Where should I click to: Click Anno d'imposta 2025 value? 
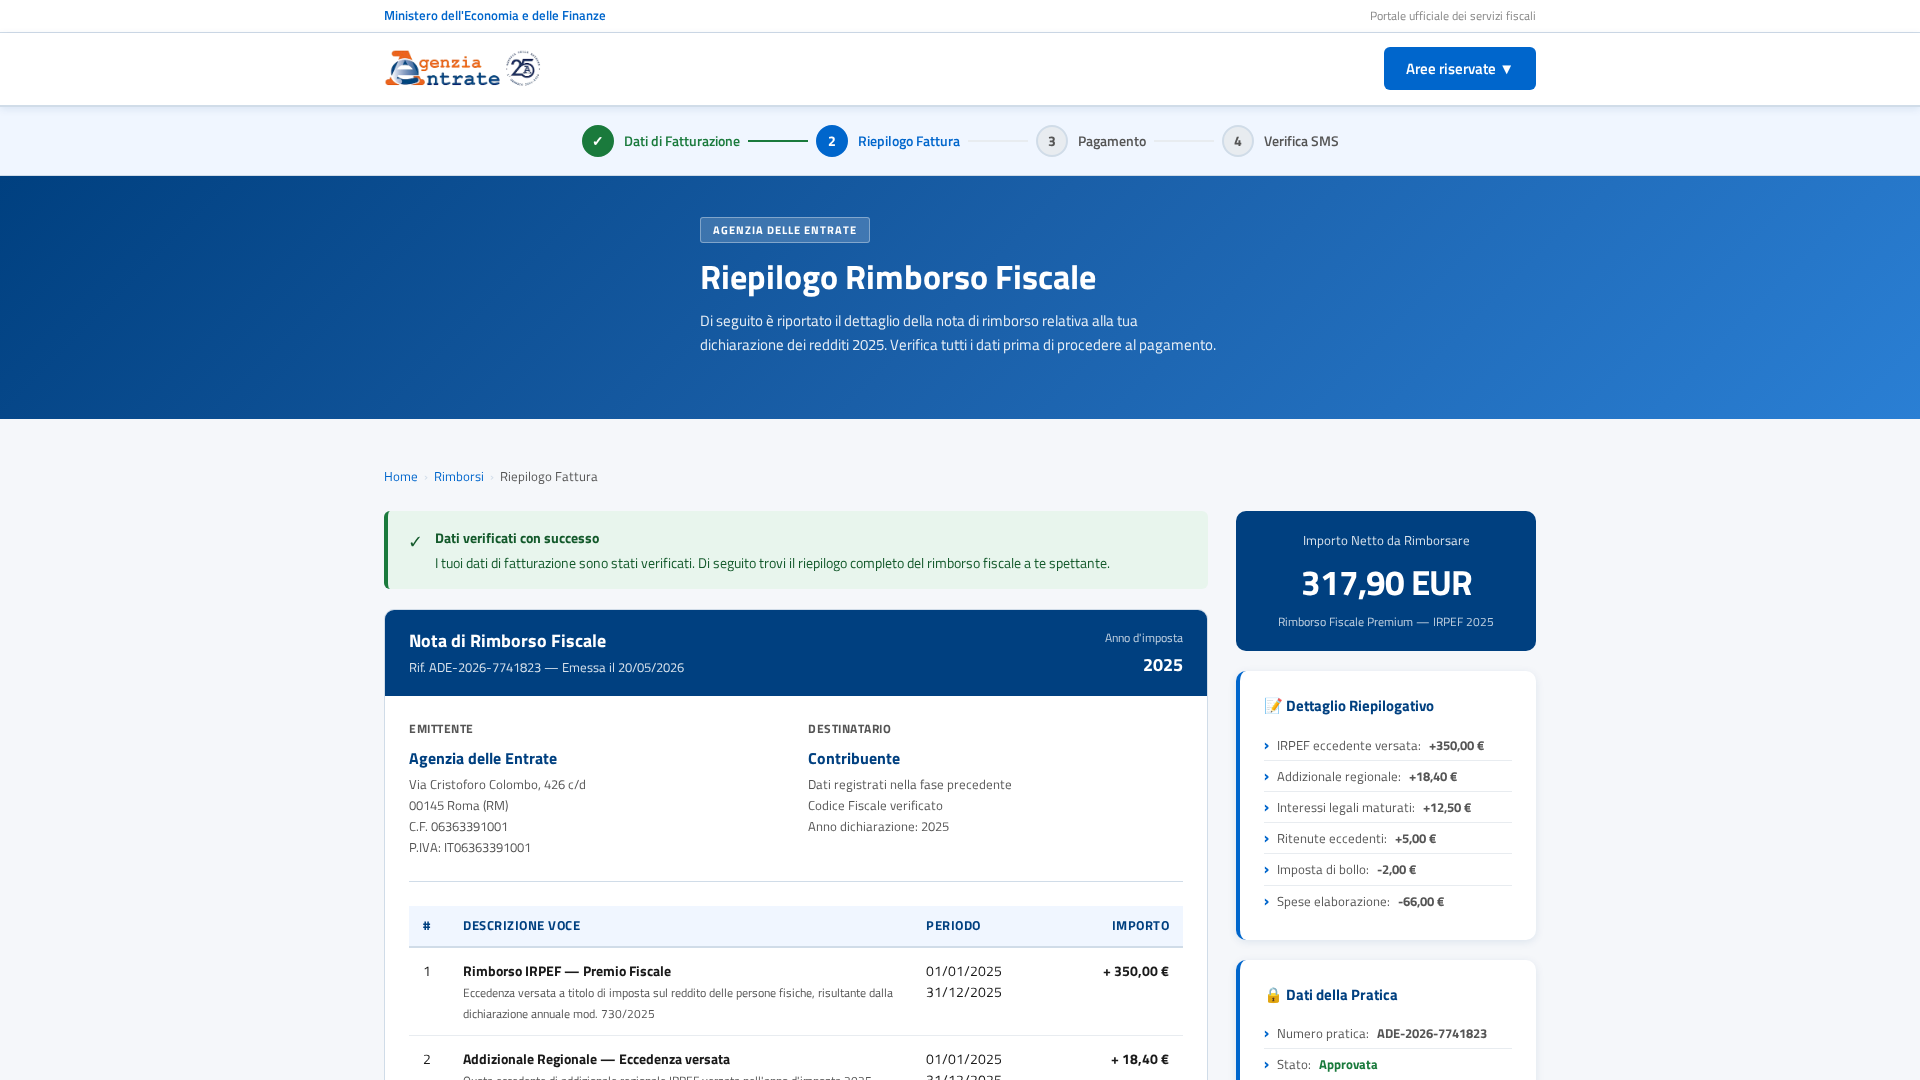tap(1163, 665)
